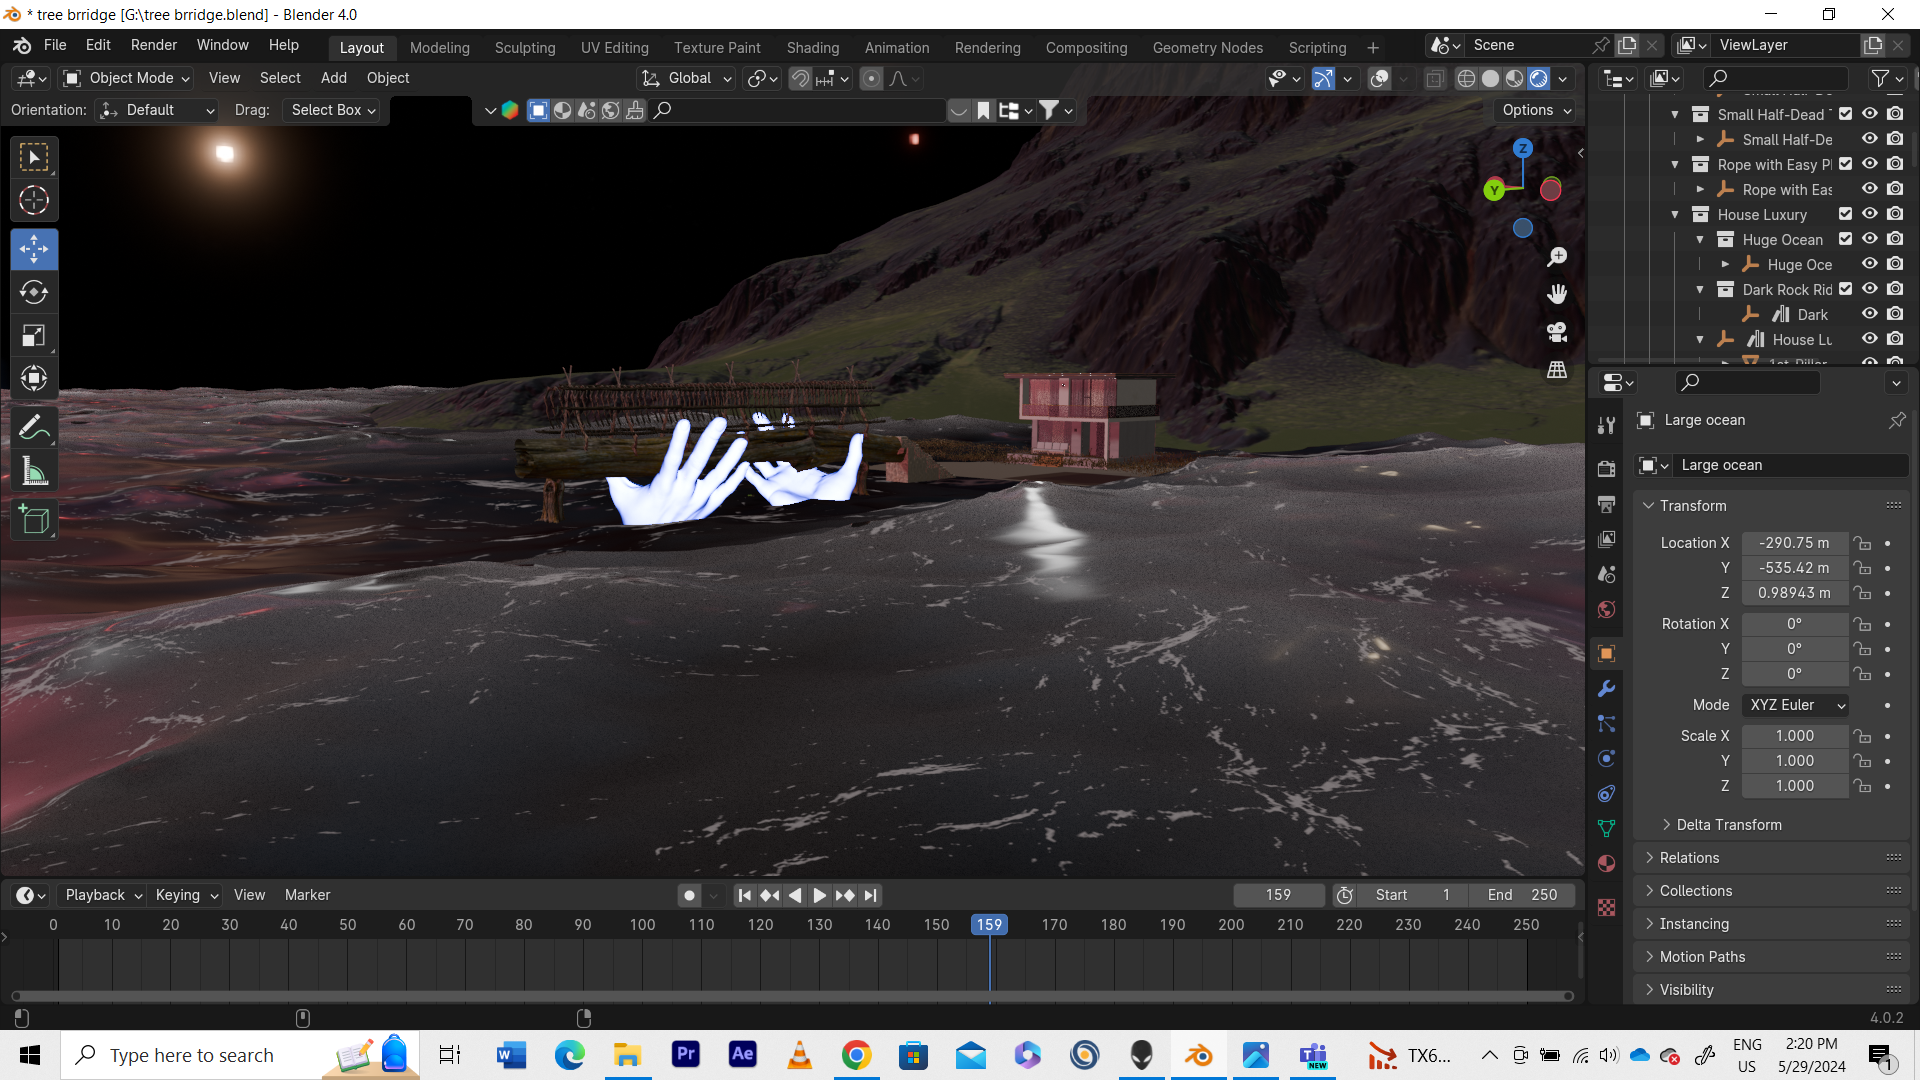
Task: Open the Output properties tab
Action: click(x=1607, y=504)
